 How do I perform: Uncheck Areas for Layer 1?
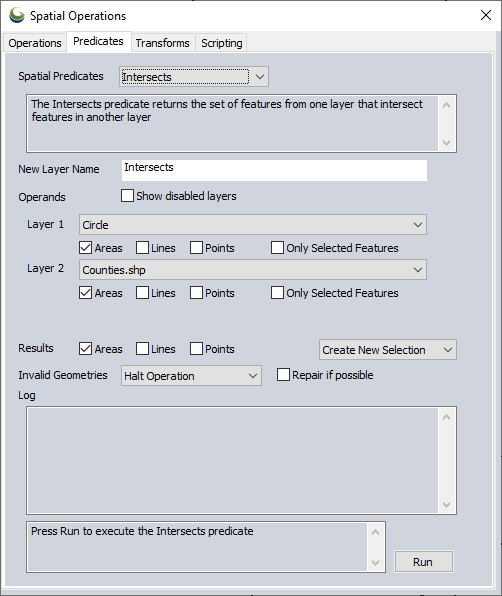[86, 248]
